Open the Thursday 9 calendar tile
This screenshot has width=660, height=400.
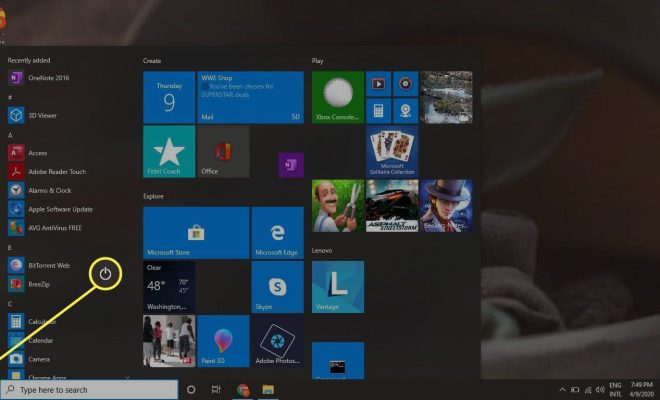coord(169,97)
